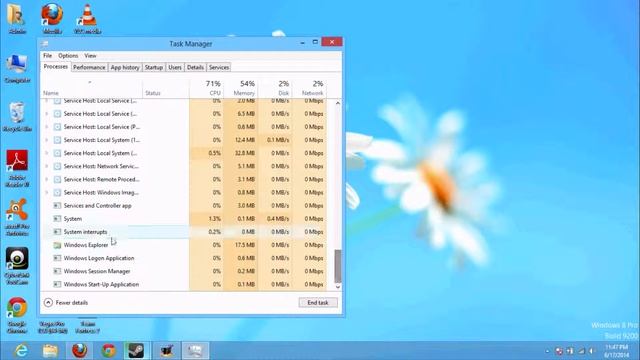Switch to the Users tab
640x360 pixels.
tap(175, 67)
